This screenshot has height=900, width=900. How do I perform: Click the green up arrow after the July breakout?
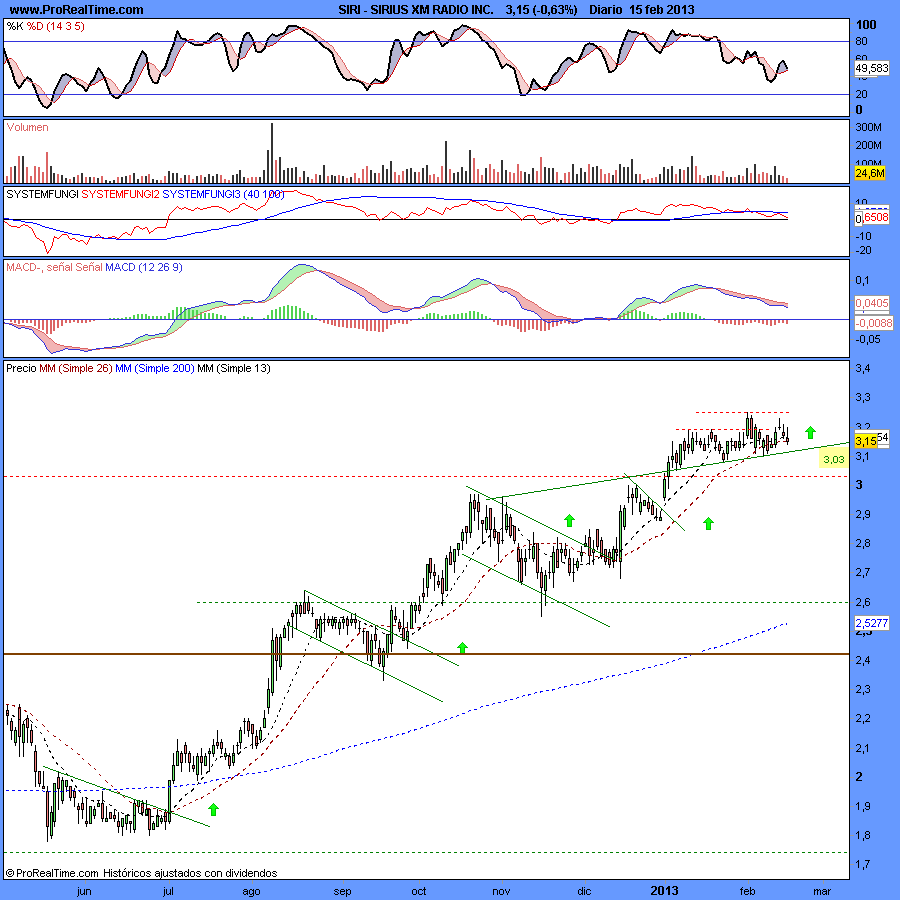(x=213, y=809)
